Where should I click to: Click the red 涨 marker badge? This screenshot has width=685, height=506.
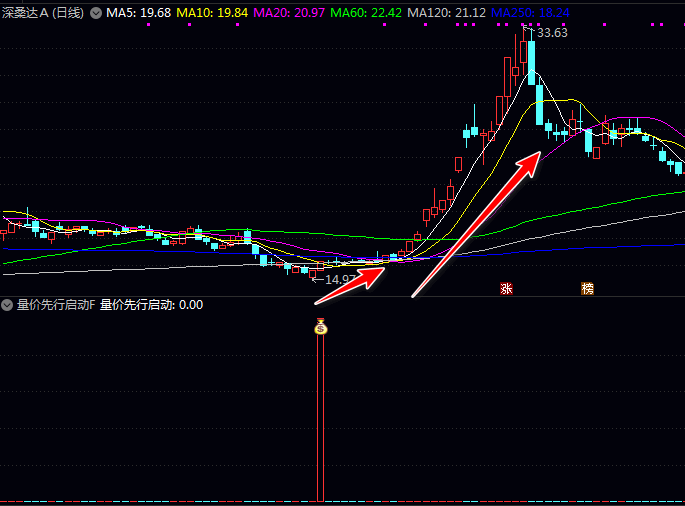(x=506, y=288)
